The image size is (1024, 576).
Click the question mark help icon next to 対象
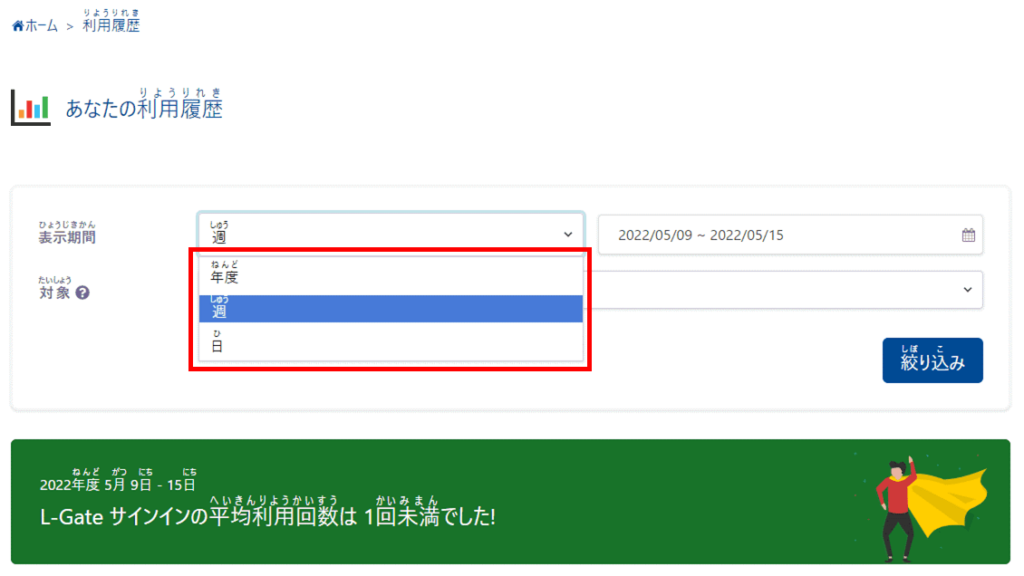pyautogui.click(x=83, y=293)
